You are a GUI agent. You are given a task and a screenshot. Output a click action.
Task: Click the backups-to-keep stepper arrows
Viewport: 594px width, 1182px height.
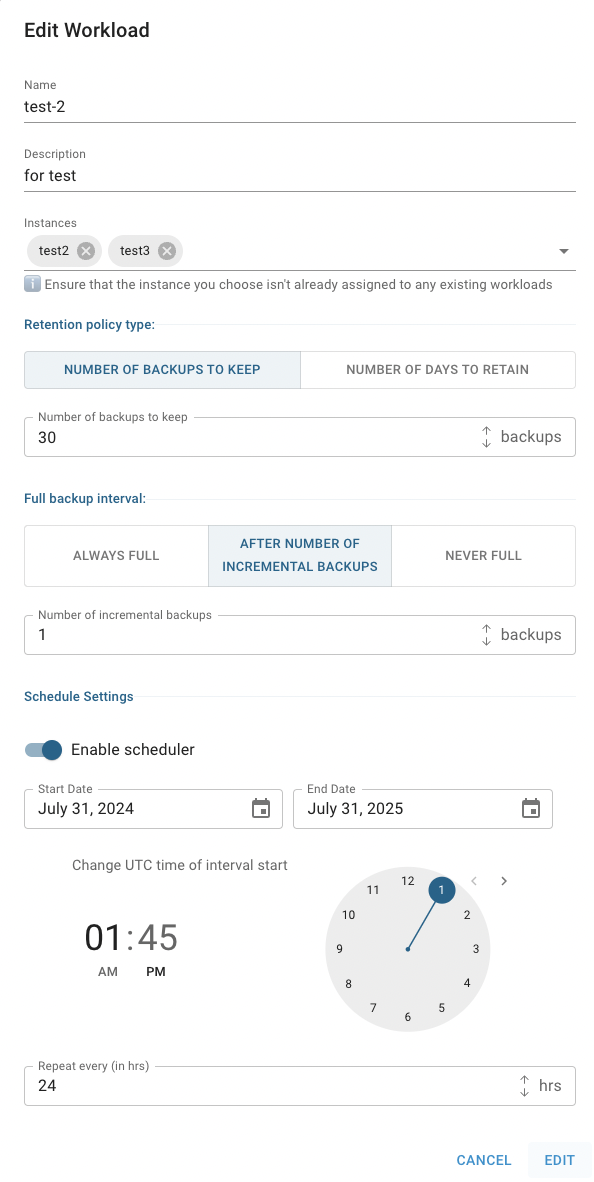point(486,436)
